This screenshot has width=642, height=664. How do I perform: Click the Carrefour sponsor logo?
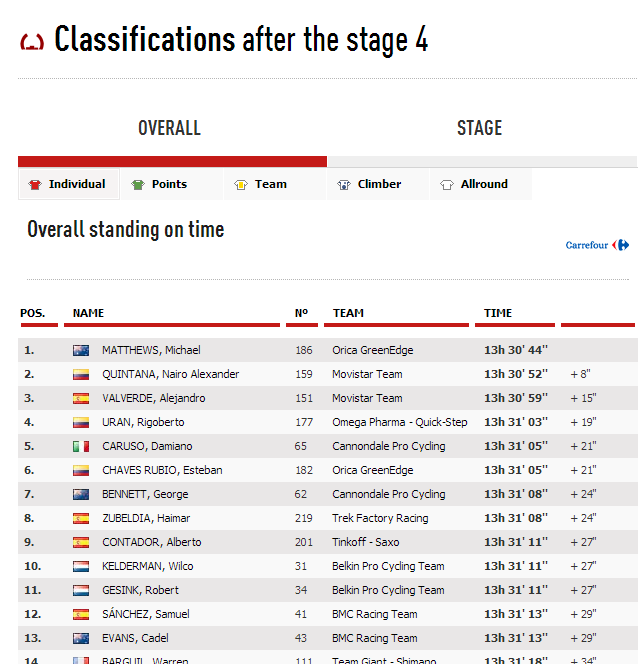[x=597, y=245]
